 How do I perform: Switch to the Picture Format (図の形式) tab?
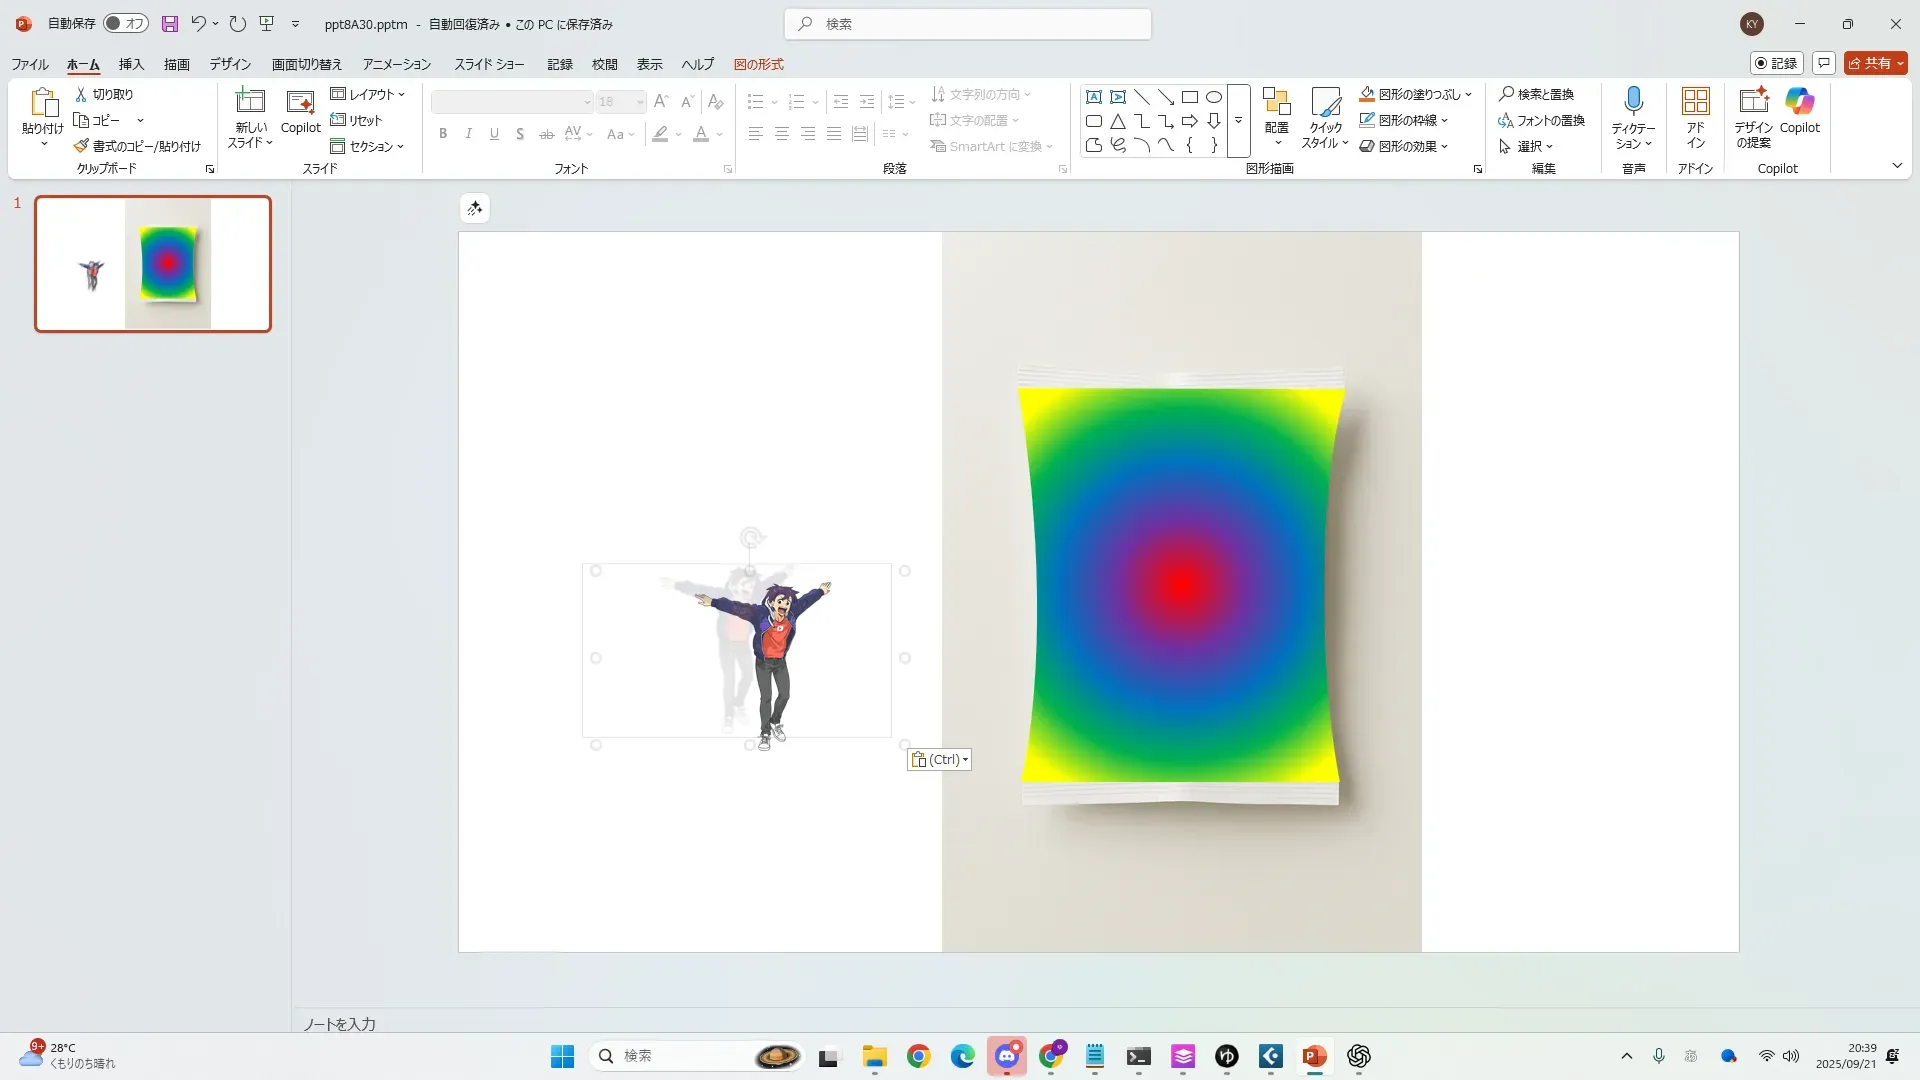pos(758,64)
